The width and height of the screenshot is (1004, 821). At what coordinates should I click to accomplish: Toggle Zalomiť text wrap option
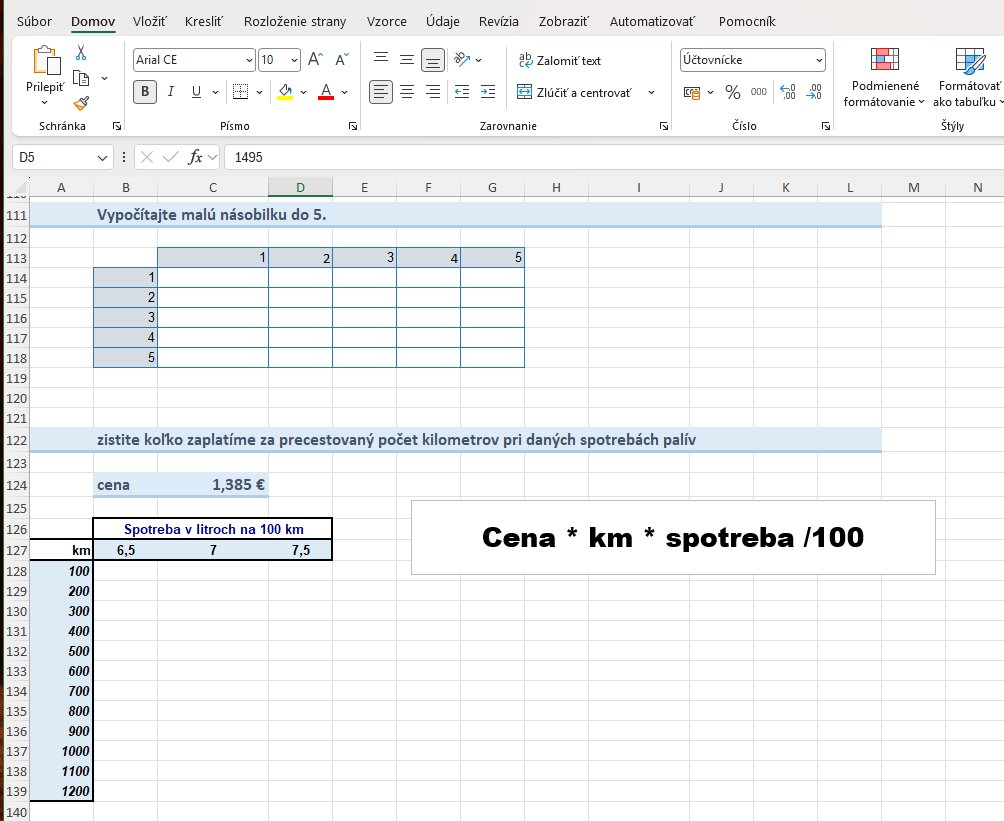[560, 60]
